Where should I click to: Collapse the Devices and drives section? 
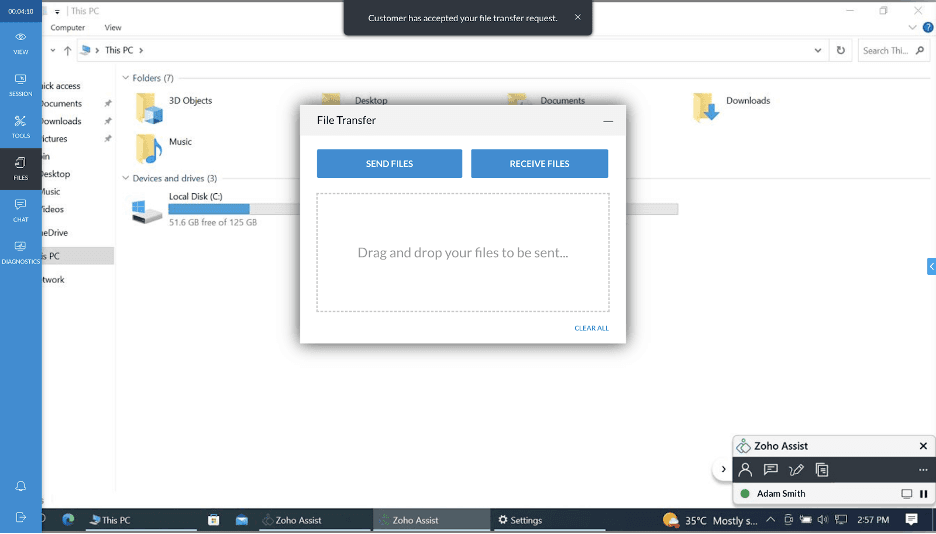point(125,178)
